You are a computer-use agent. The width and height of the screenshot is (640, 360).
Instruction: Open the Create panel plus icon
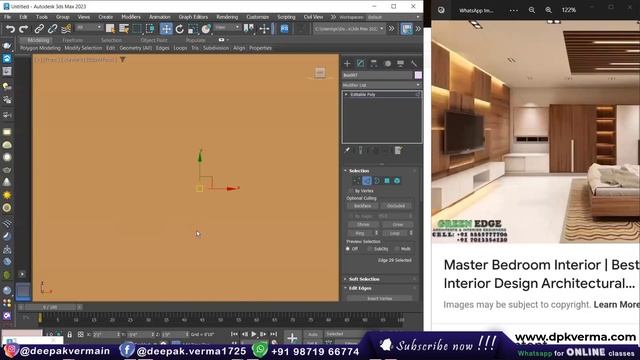click(347, 63)
